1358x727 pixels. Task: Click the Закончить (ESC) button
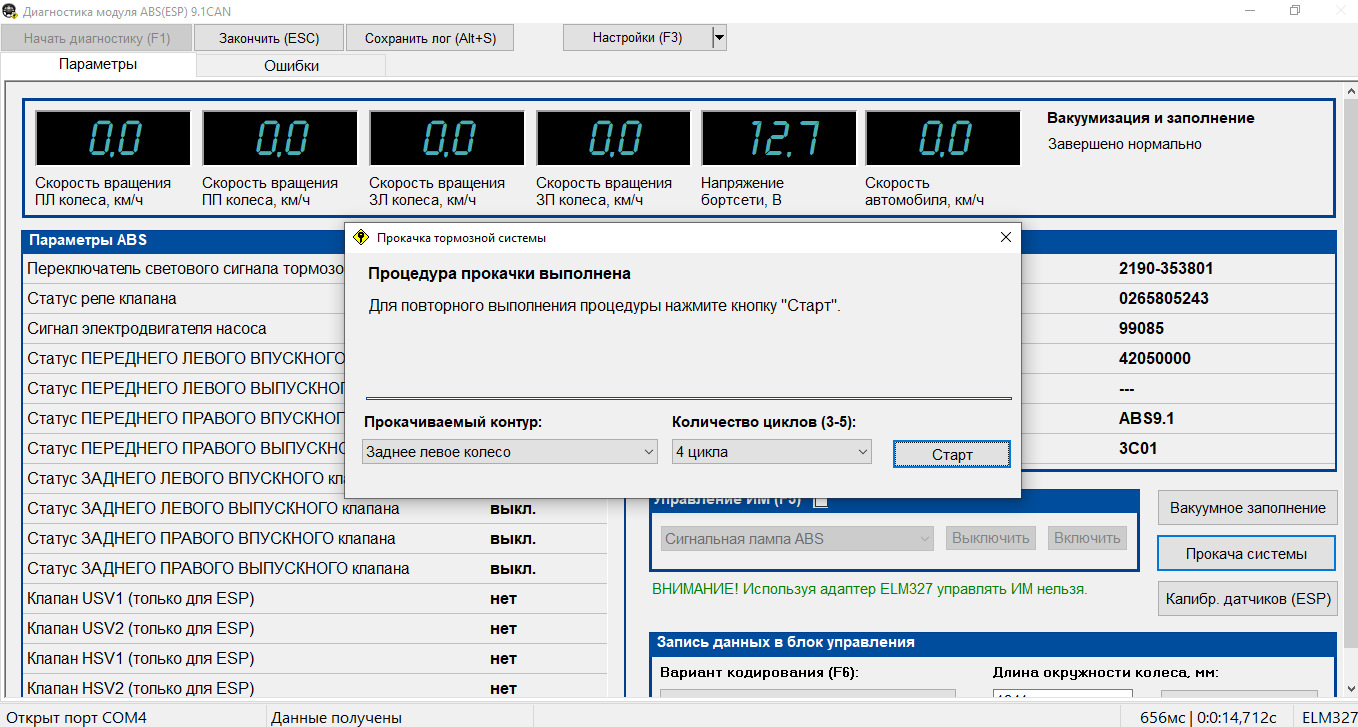click(x=269, y=38)
